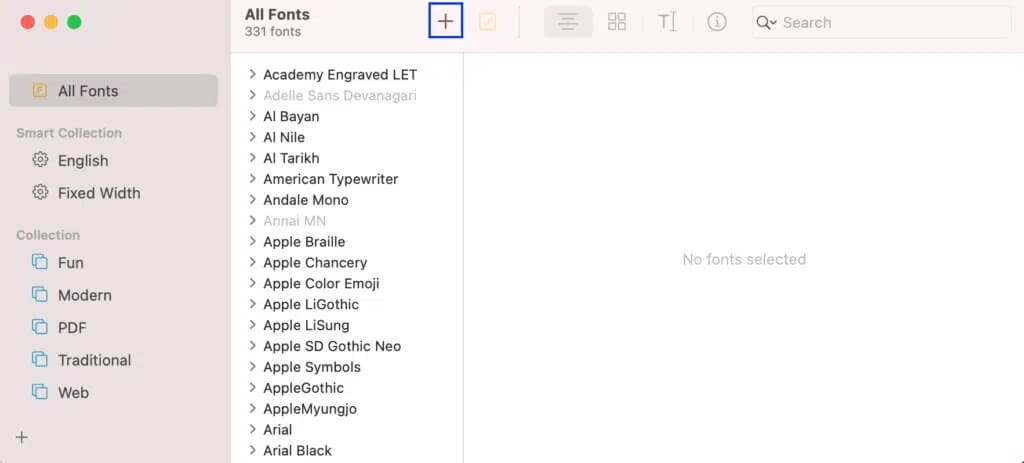Click the add font plus button in toolbar
The width and height of the screenshot is (1024, 463).
[445, 22]
